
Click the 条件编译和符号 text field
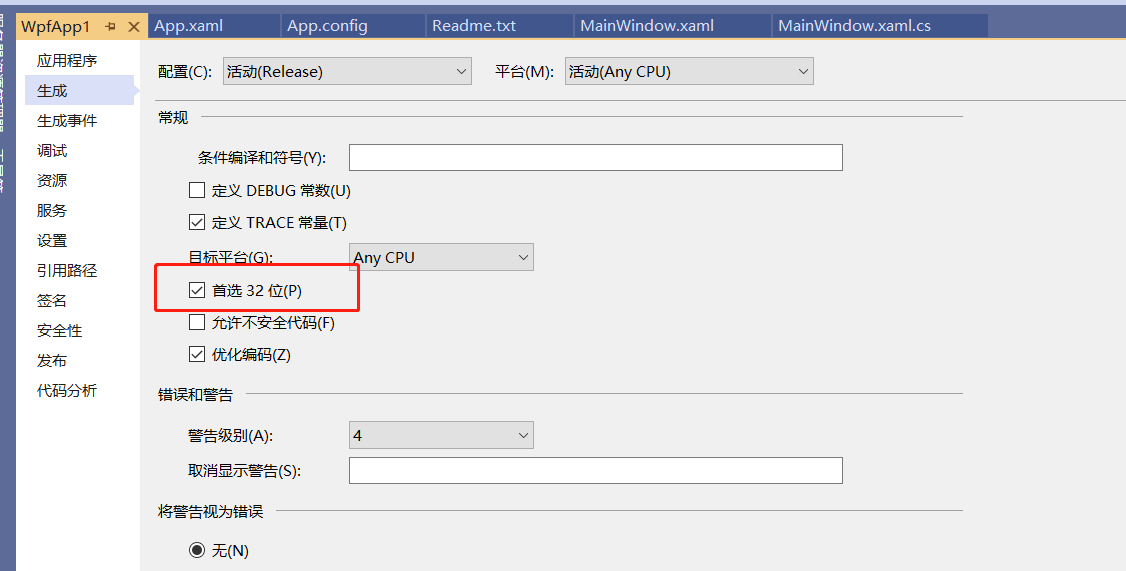click(595, 157)
